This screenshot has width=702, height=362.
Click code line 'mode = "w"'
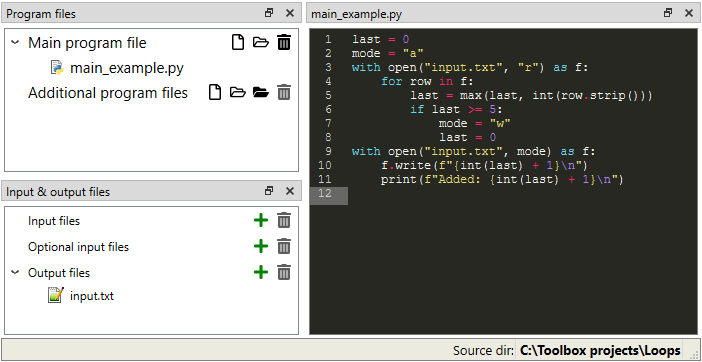coord(475,123)
